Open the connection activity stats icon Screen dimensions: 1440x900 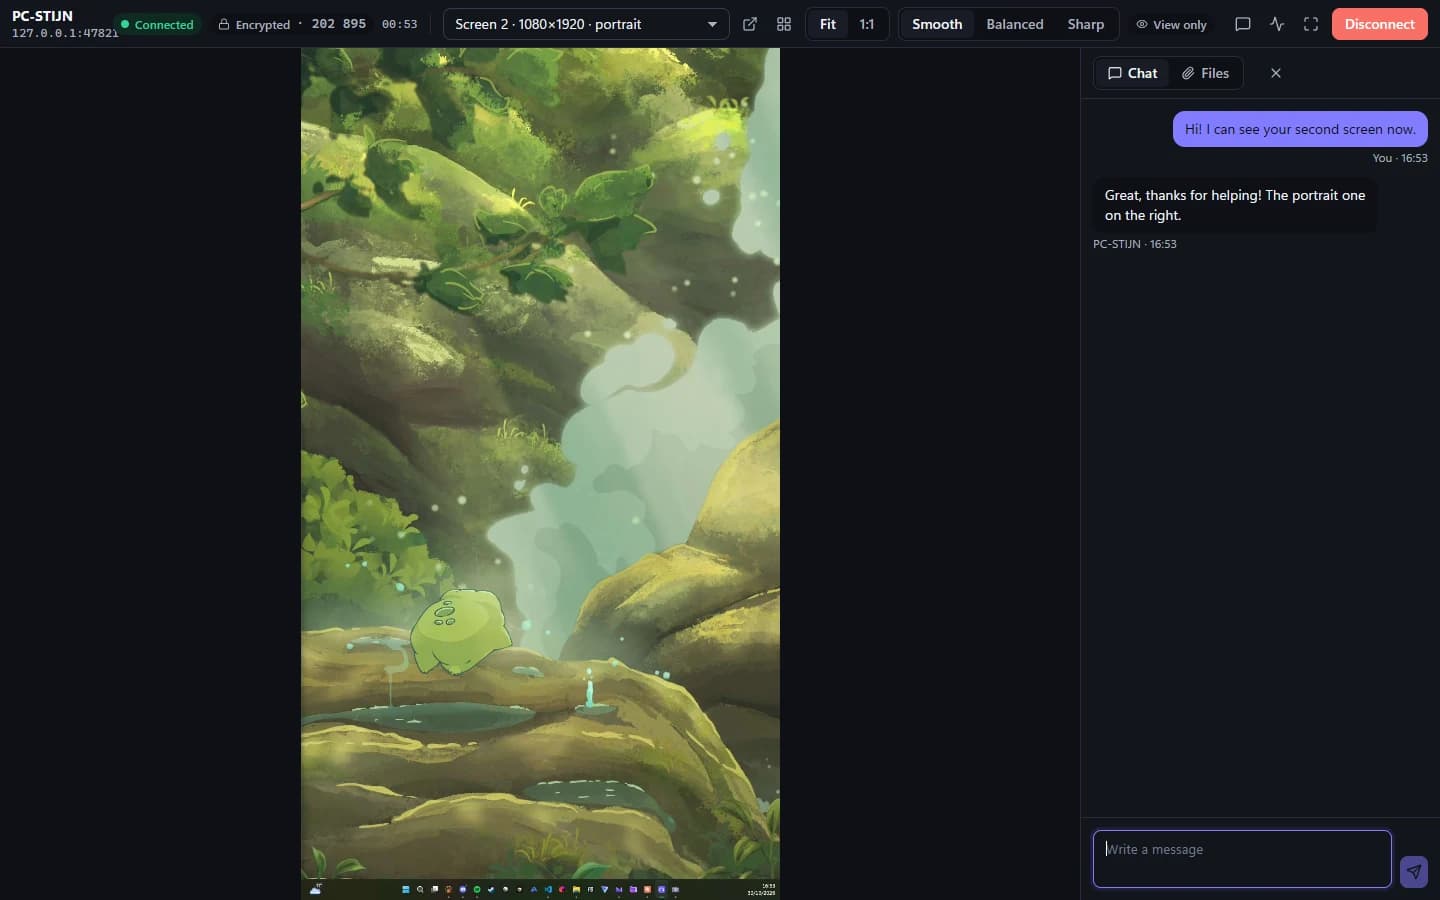pos(1277,24)
